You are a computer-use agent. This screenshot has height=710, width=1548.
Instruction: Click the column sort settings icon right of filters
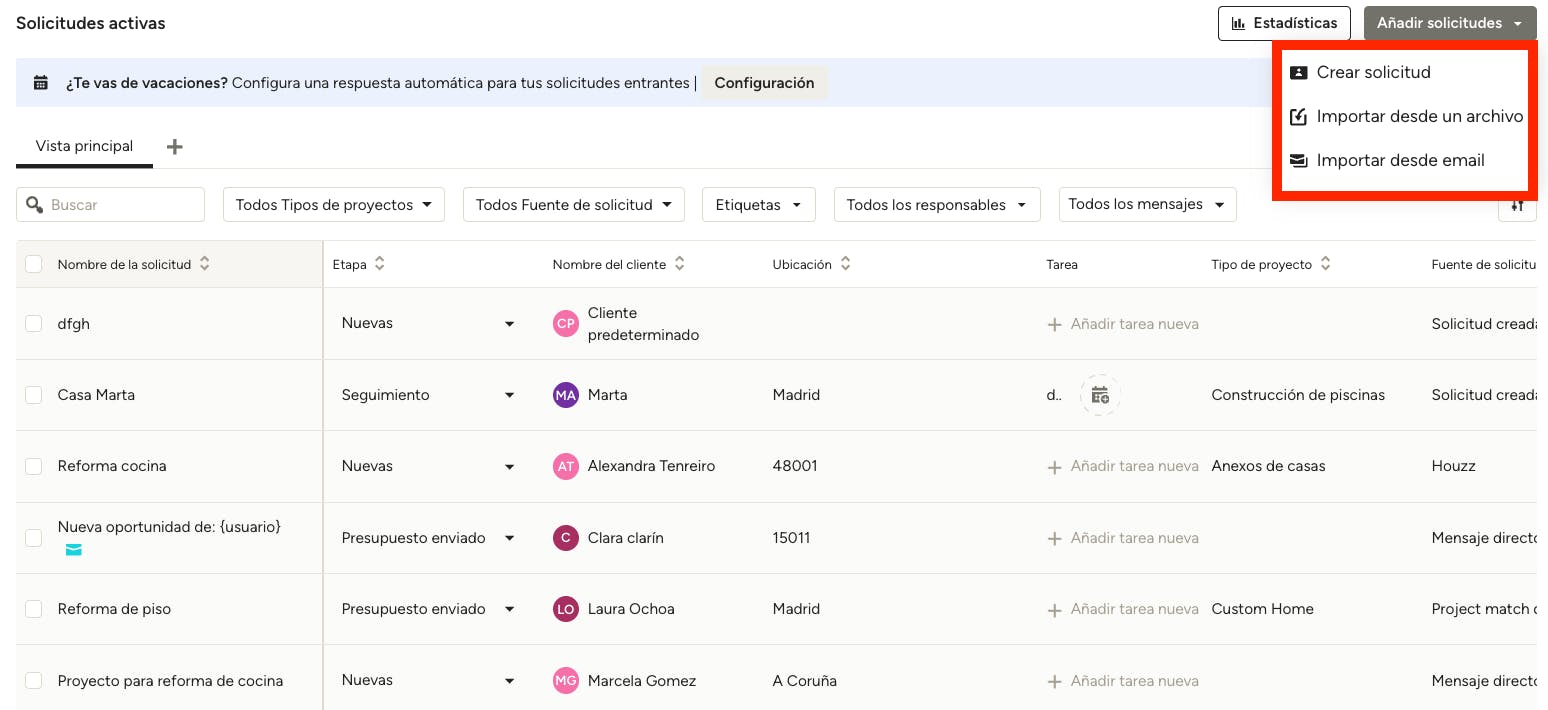point(1517,205)
